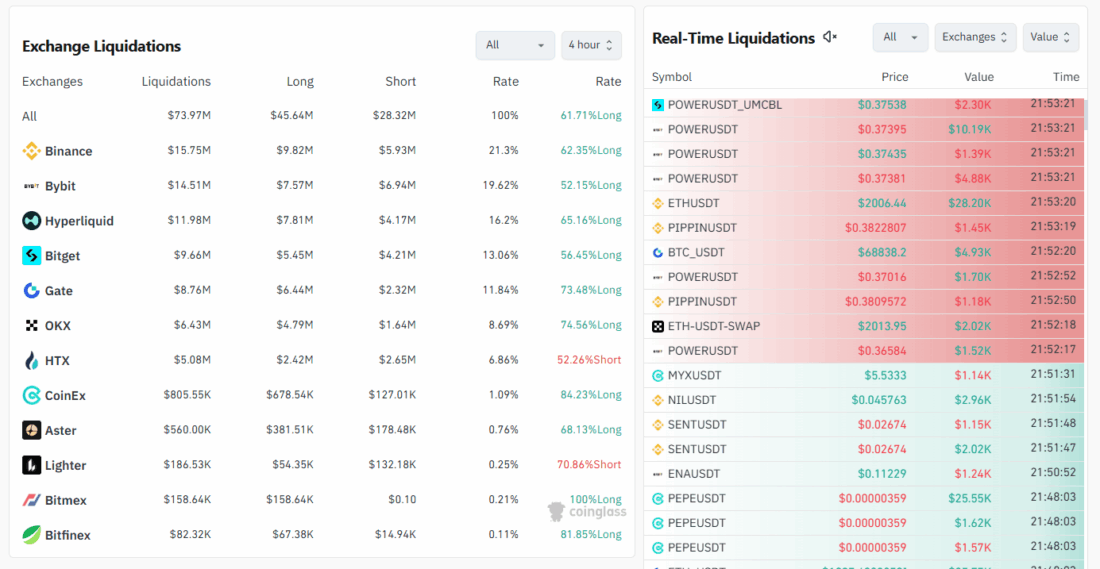Image resolution: width=1100 pixels, height=569 pixels.
Task: Click the 21:51:31 MYXUSDT timestamp
Action: (1053, 375)
